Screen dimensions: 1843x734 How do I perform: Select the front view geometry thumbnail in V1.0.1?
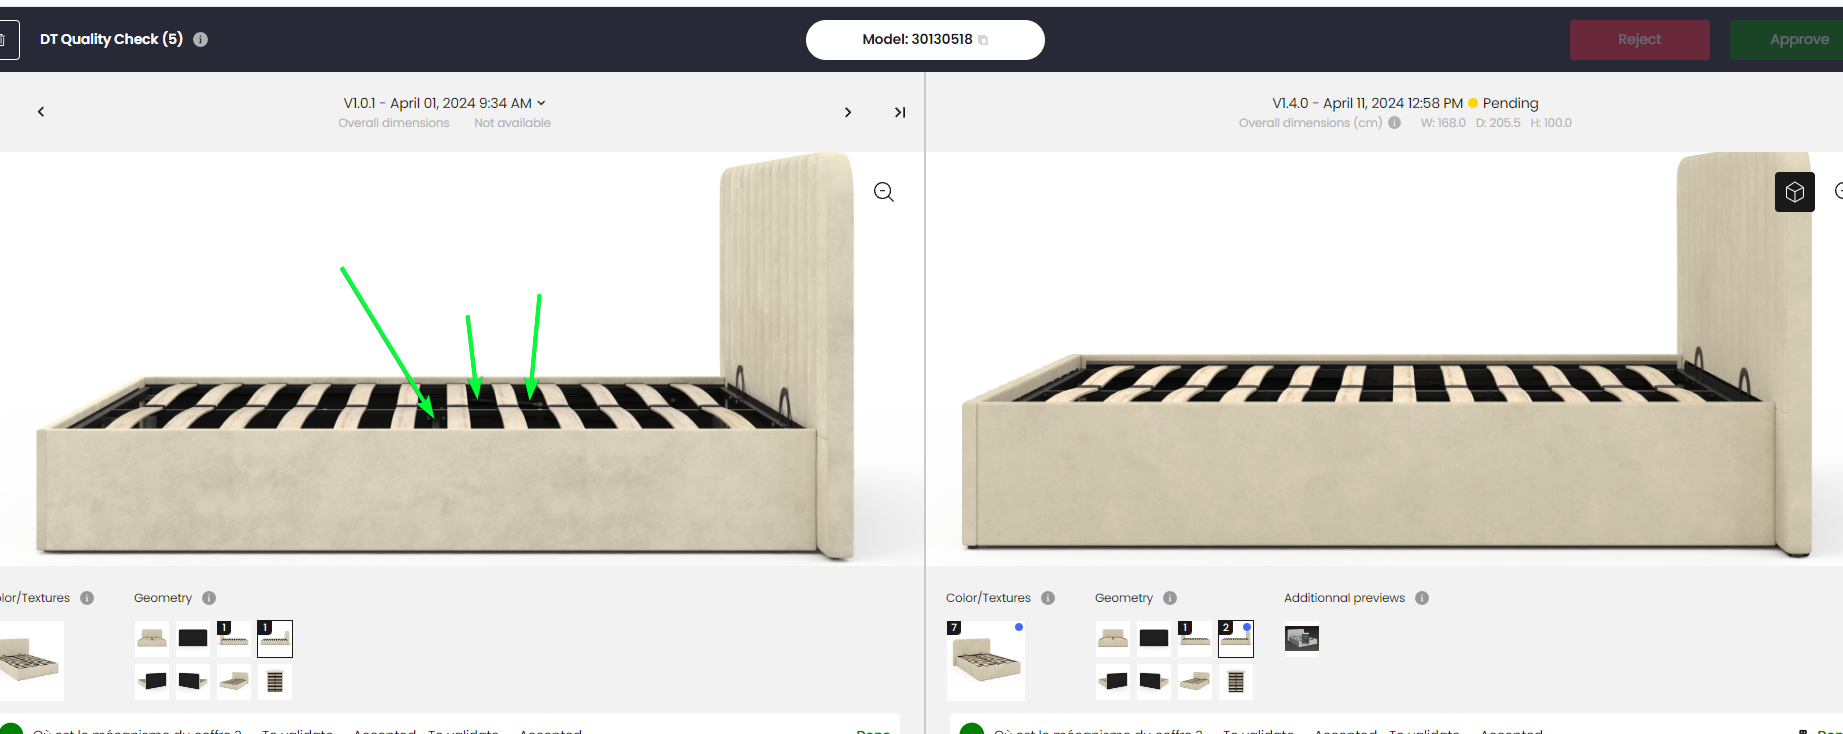click(x=152, y=638)
